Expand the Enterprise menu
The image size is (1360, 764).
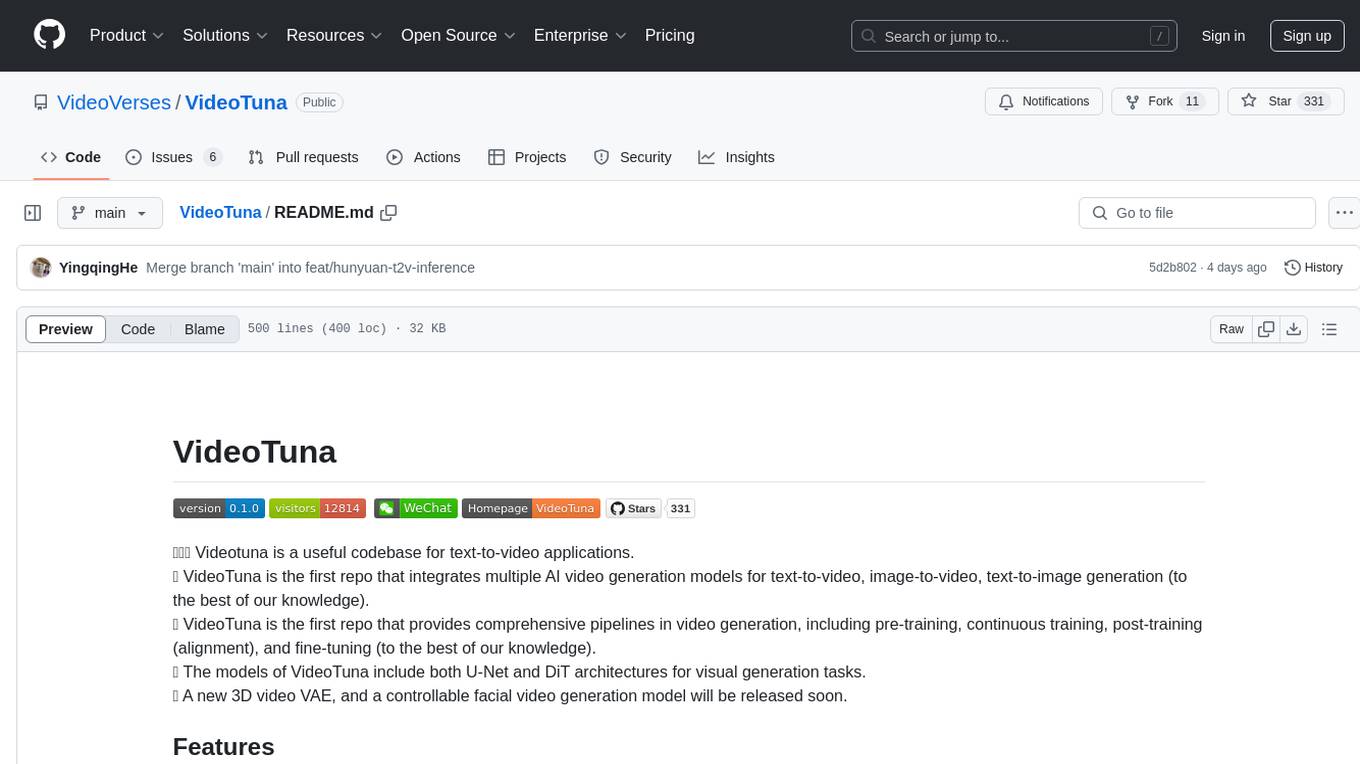tap(580, 35)
